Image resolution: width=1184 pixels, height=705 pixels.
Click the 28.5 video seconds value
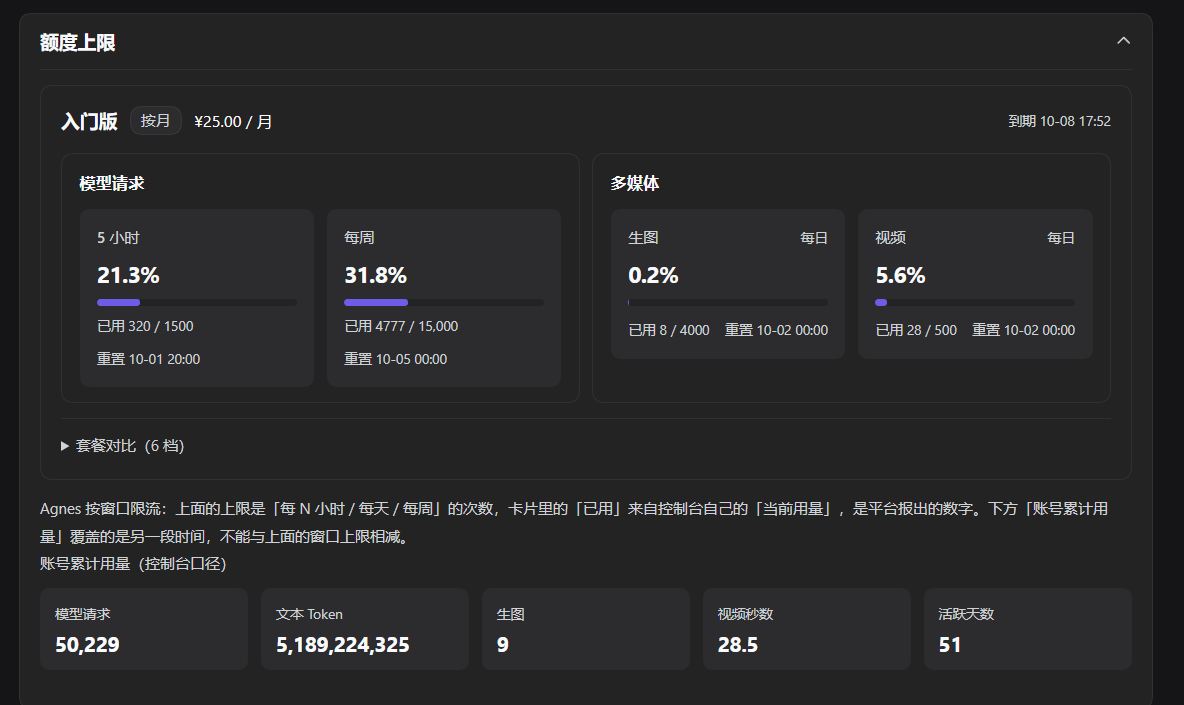tap(738, 645)
